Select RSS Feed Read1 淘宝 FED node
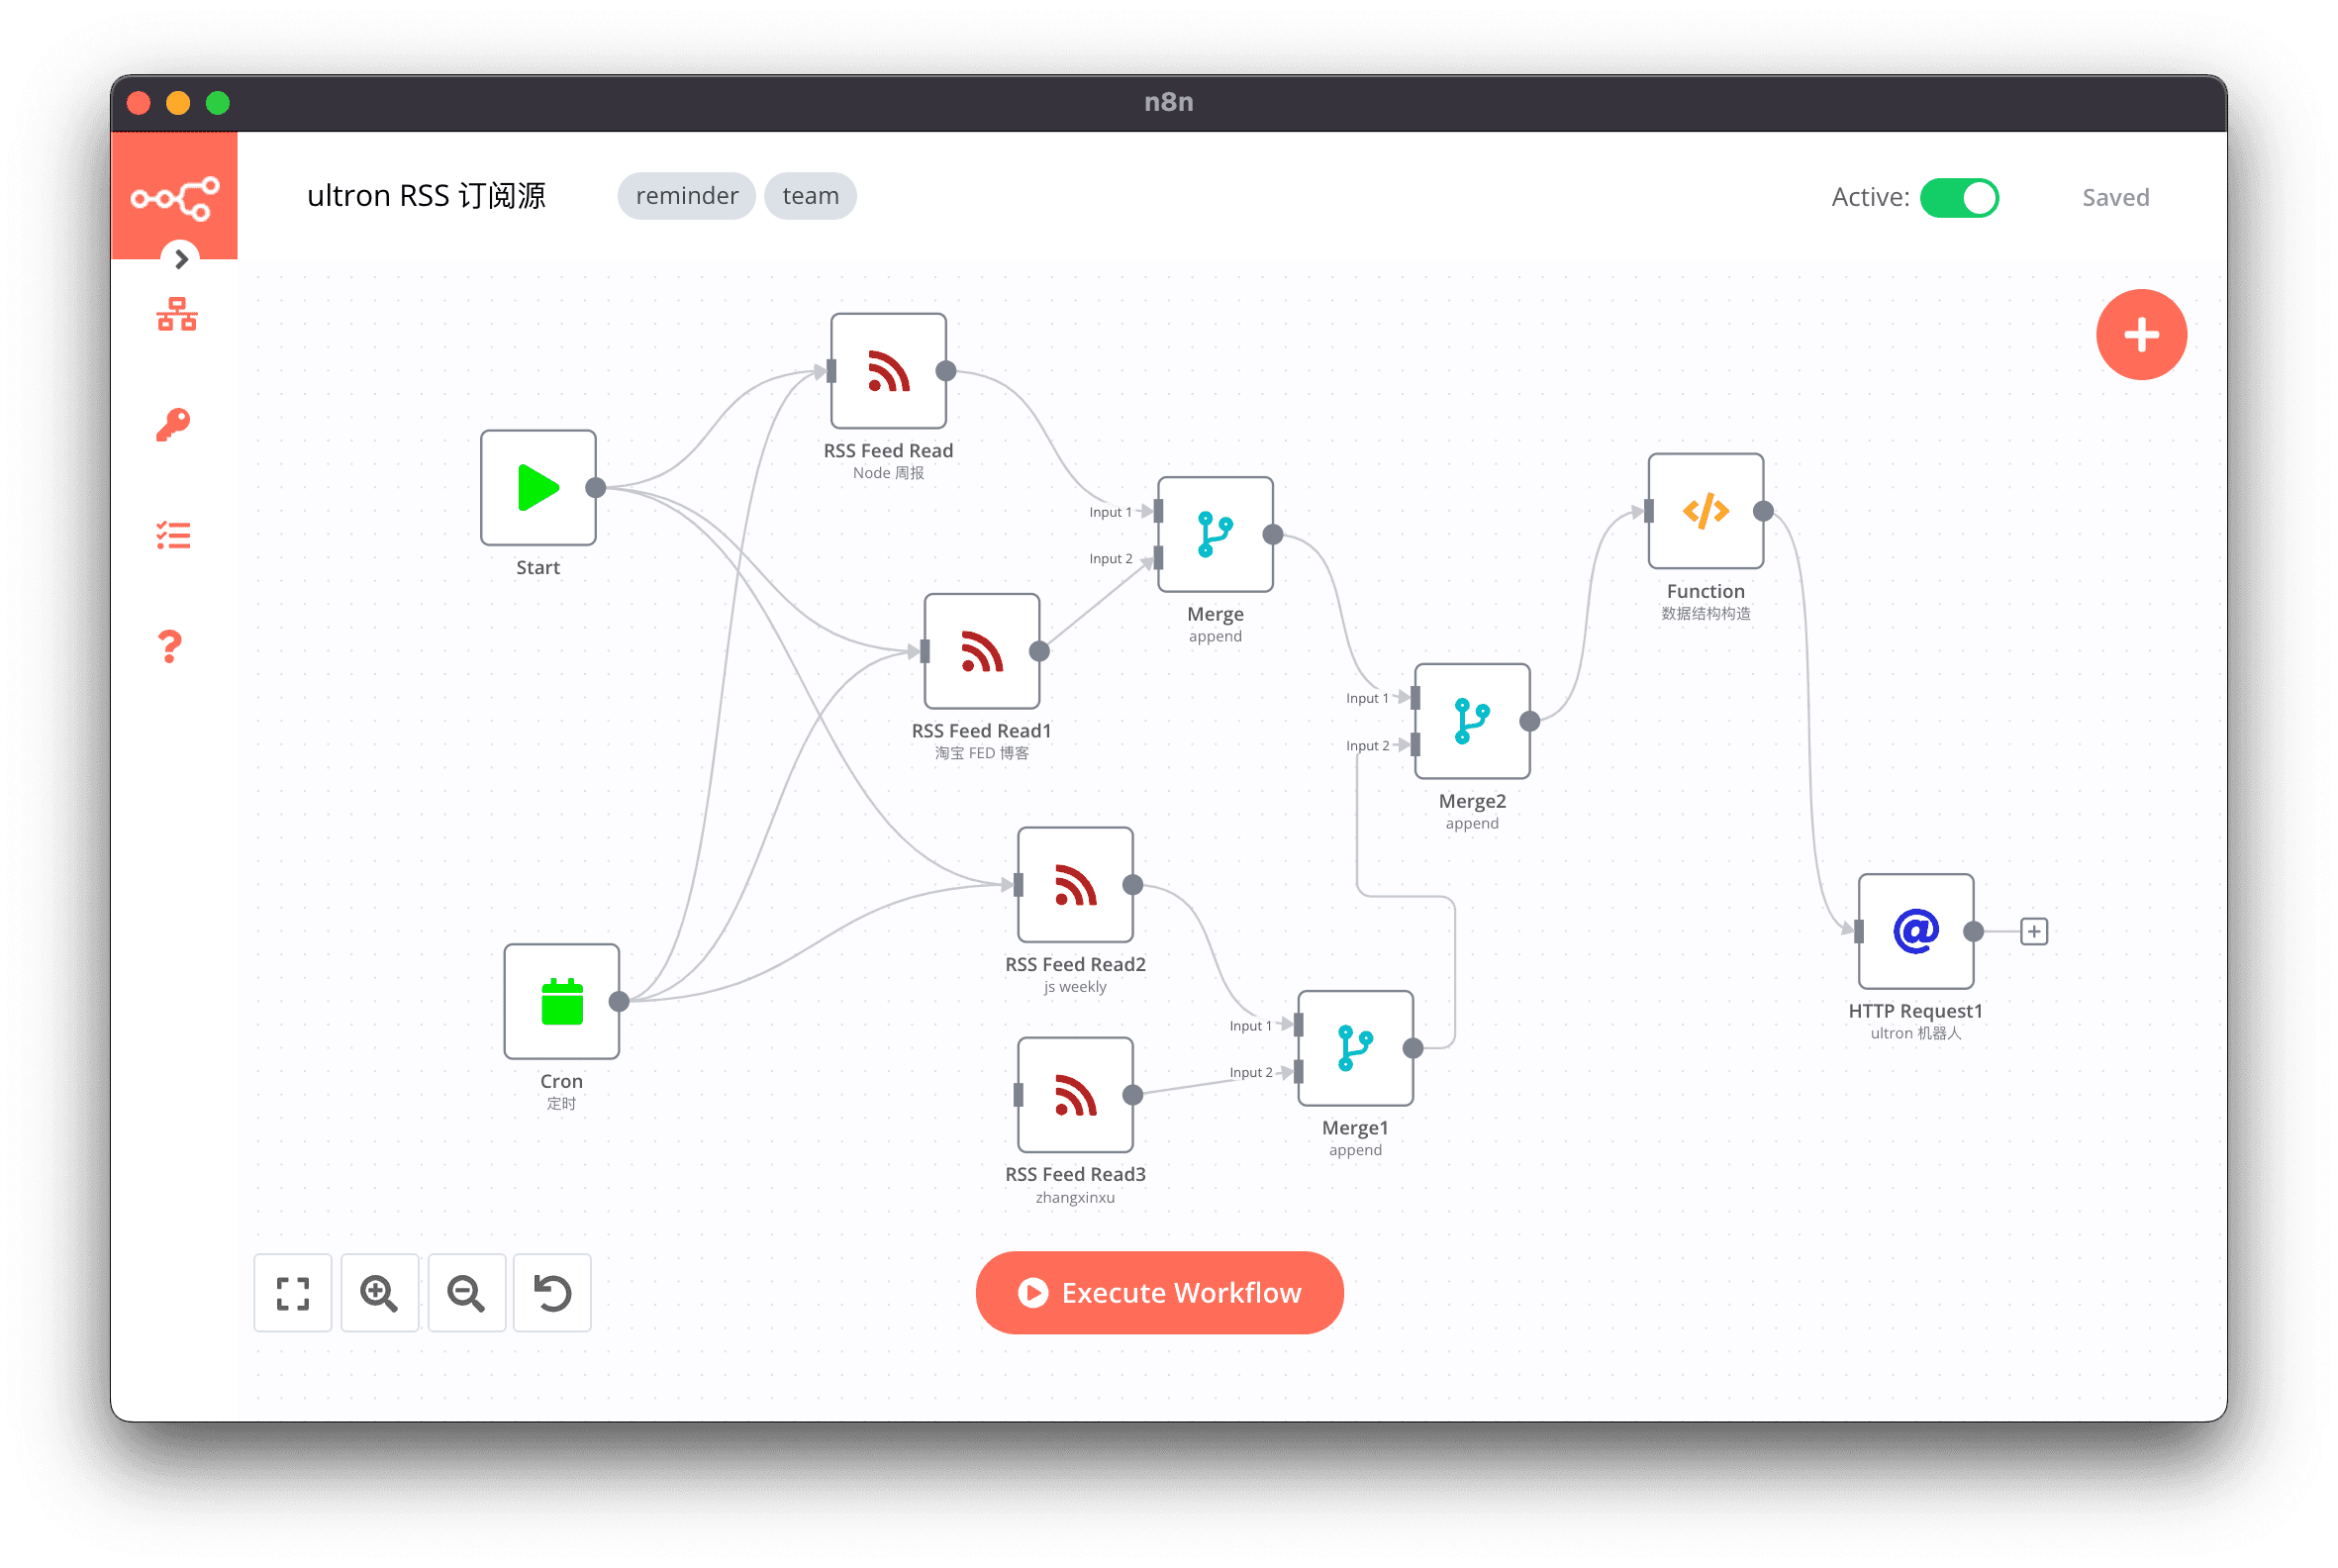The width and height of the screenshot is (2338, 1568). tap(982, 652)
